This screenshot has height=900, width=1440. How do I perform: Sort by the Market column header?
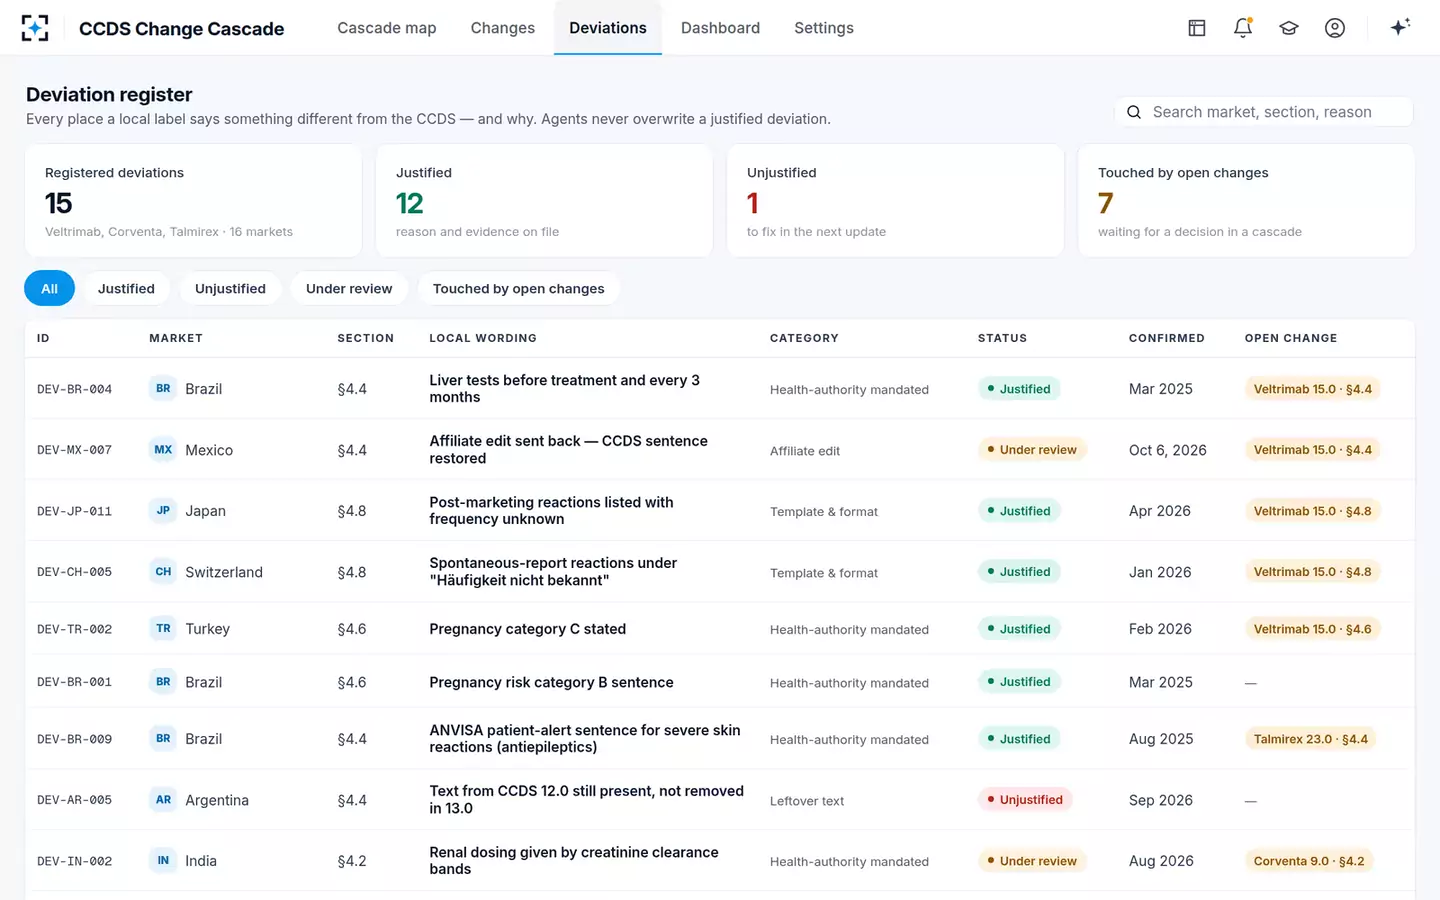[x=176, y=338]
